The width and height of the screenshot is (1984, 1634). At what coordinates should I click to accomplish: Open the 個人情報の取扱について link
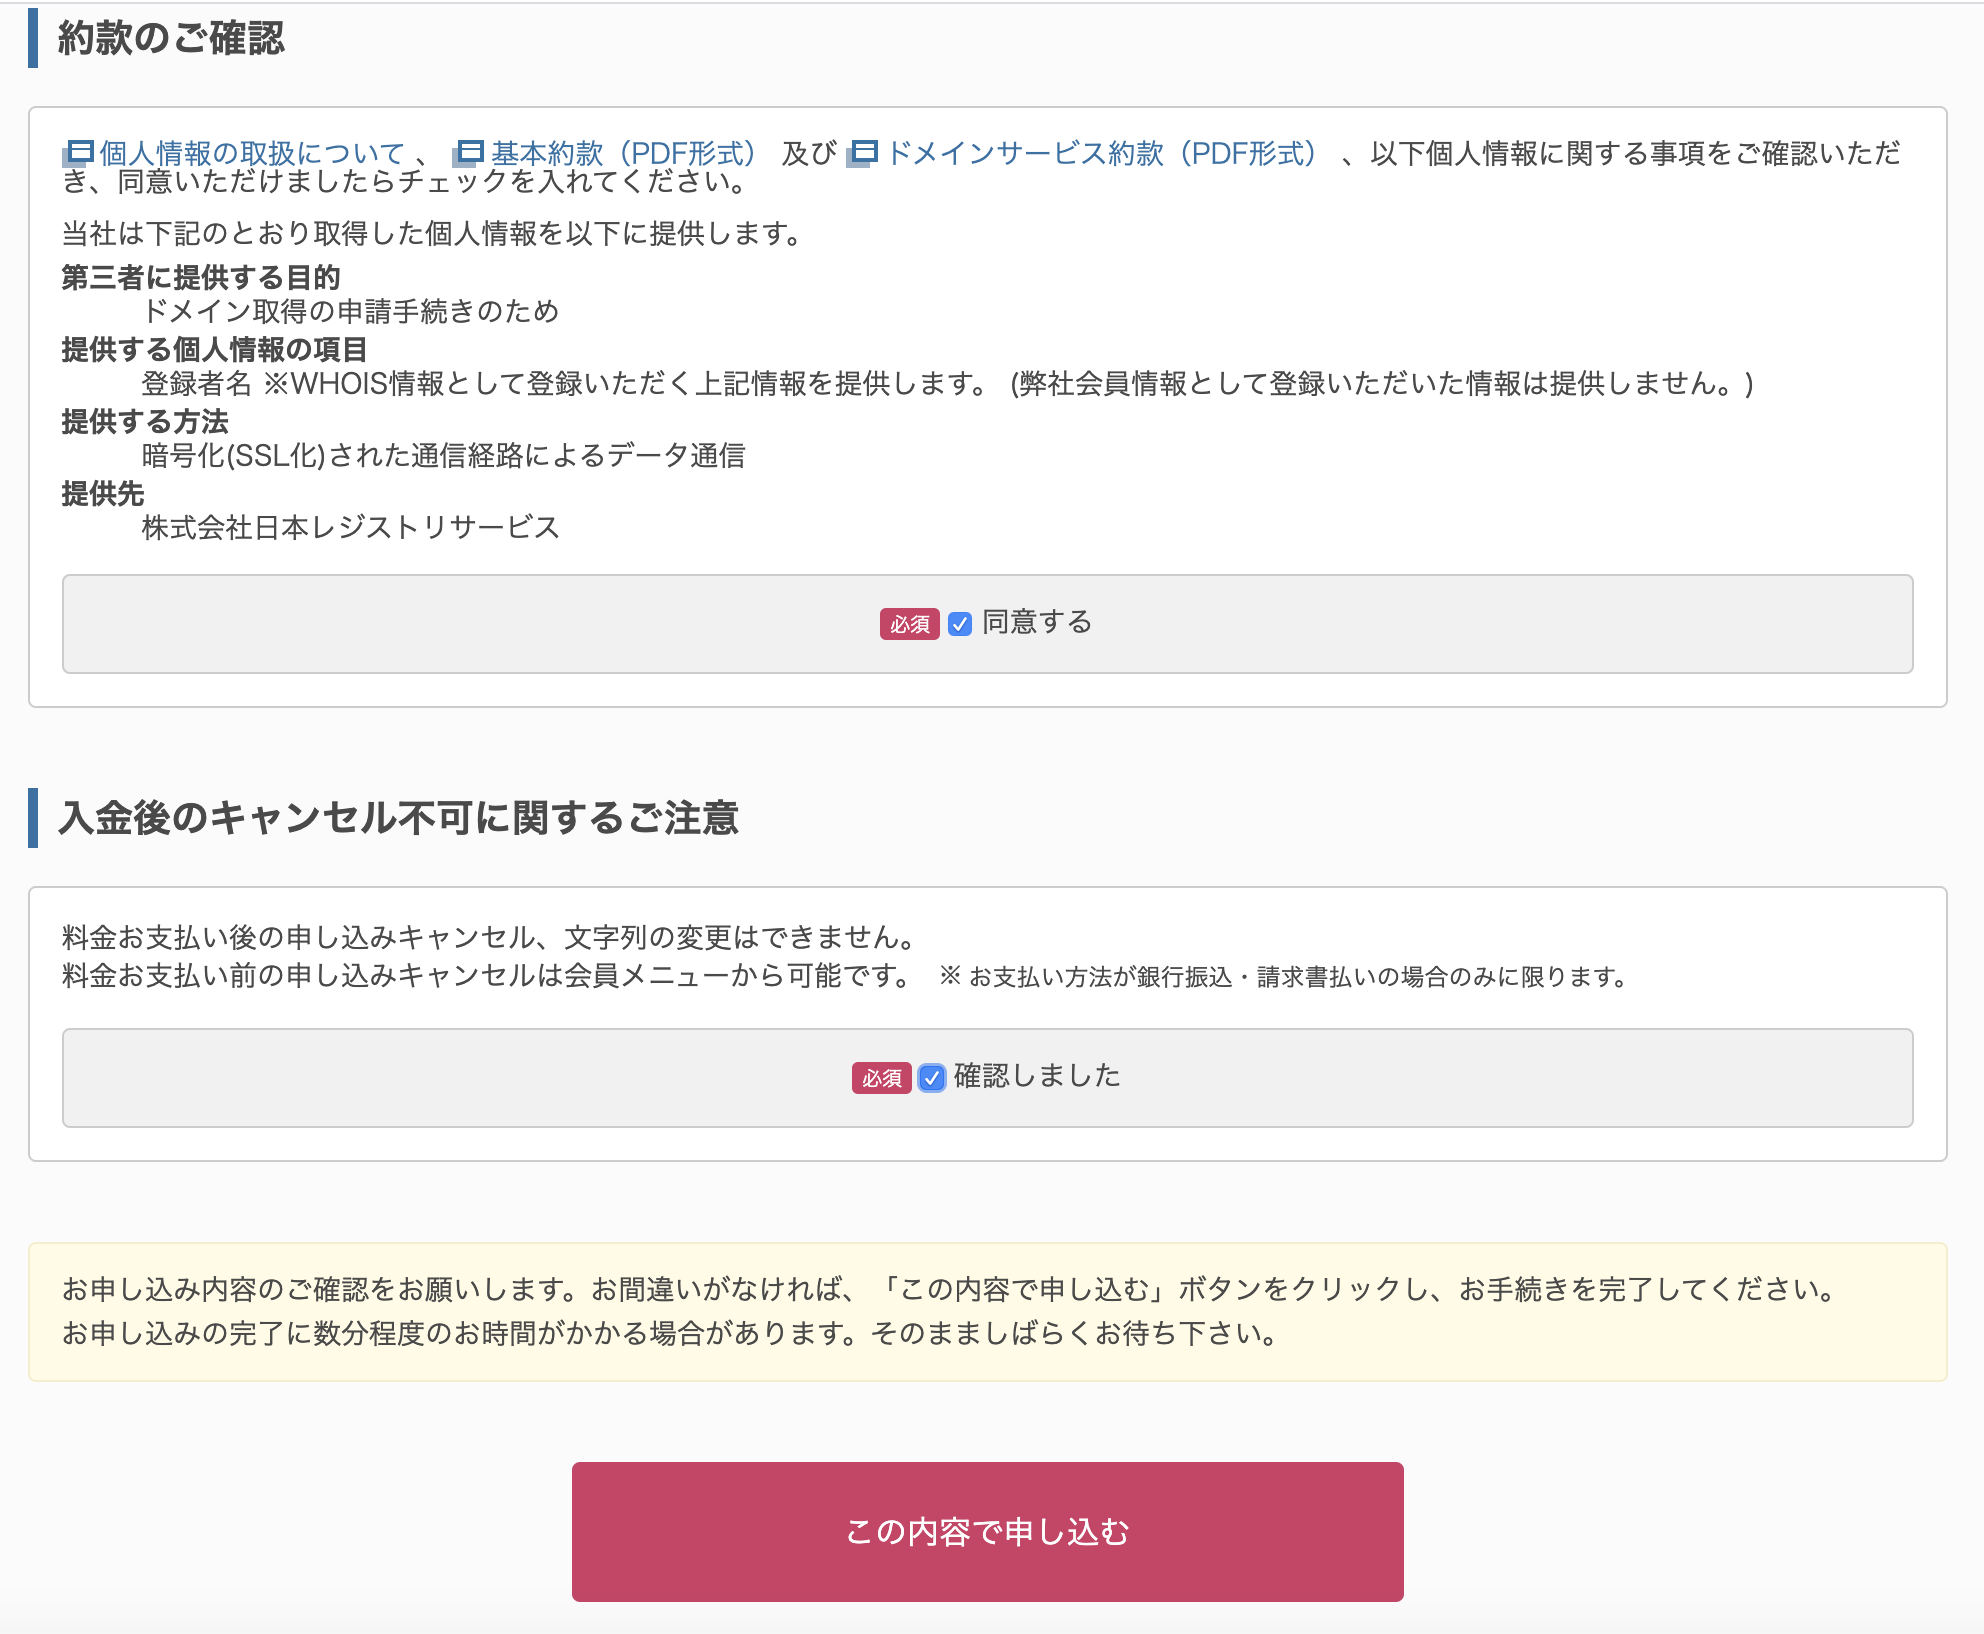click(252, 153)
